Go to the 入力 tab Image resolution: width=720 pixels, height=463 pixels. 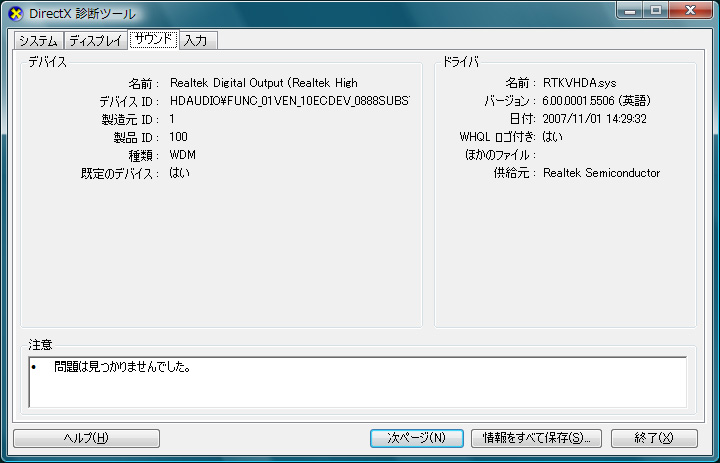(198, 40)
